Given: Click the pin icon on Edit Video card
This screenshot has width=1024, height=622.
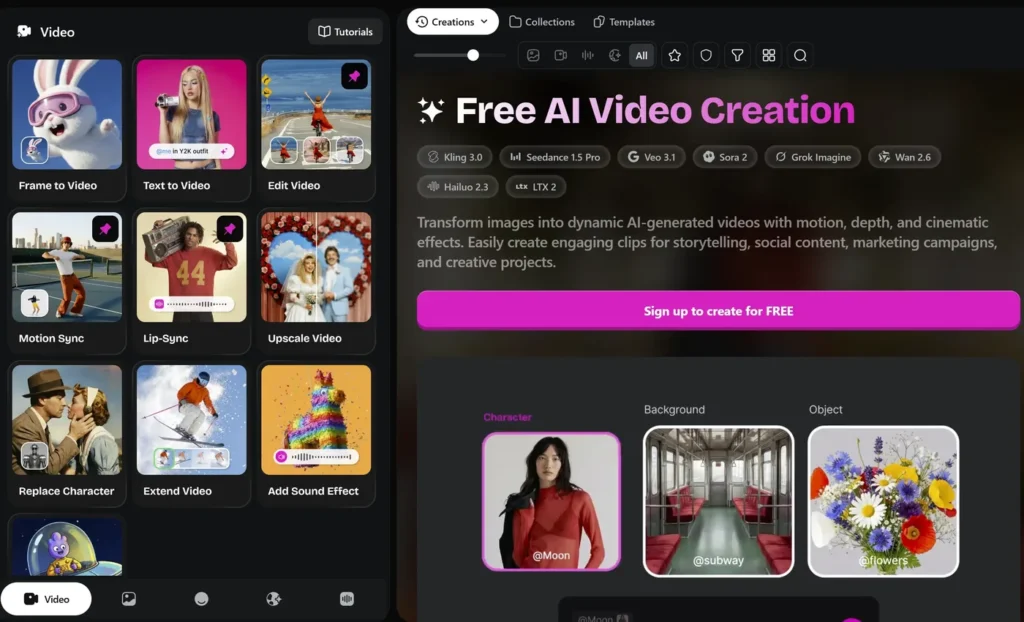Looking at the screenshot, I should 355,76.
